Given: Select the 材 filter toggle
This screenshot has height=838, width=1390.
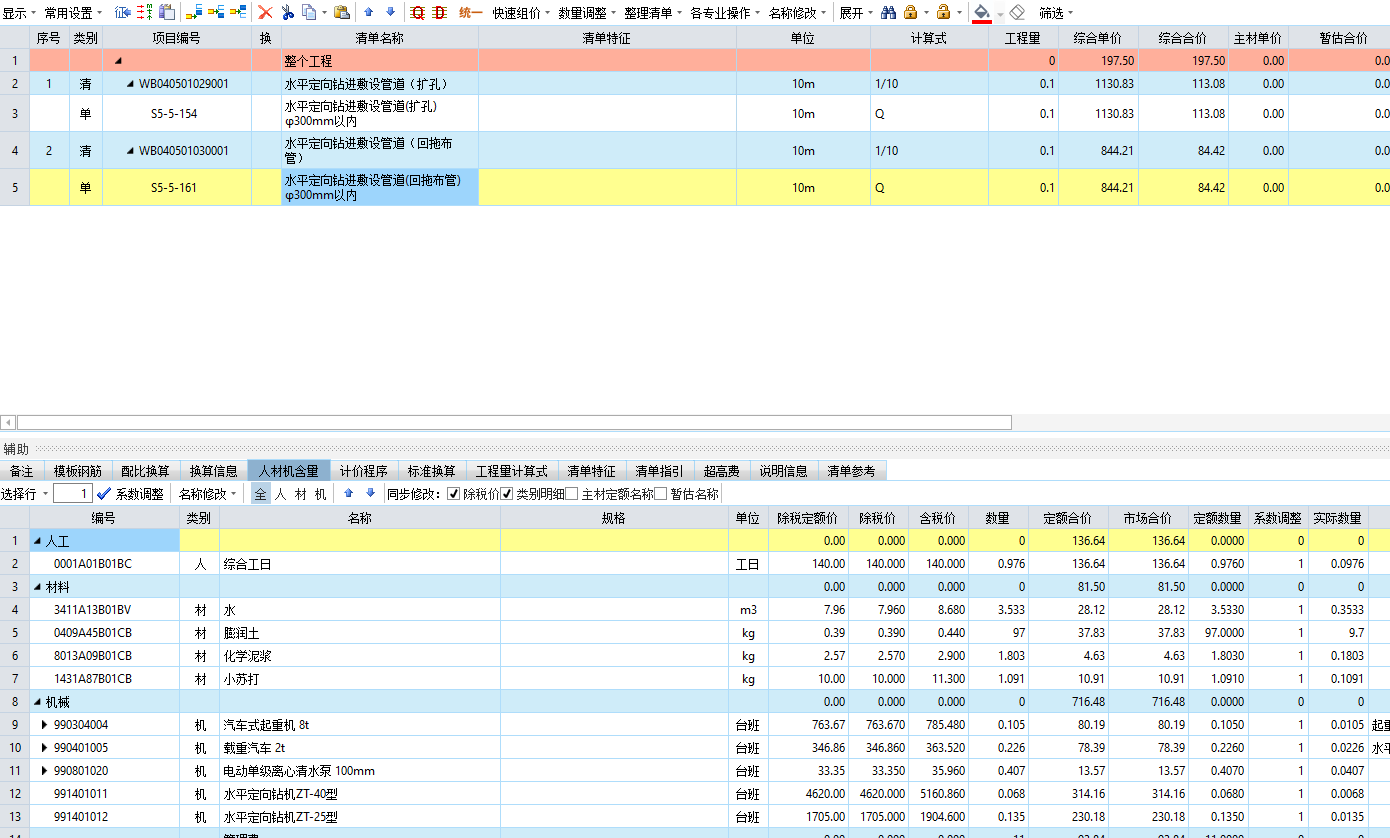Looking at the screenshot, I should click(x=300, y=494).
